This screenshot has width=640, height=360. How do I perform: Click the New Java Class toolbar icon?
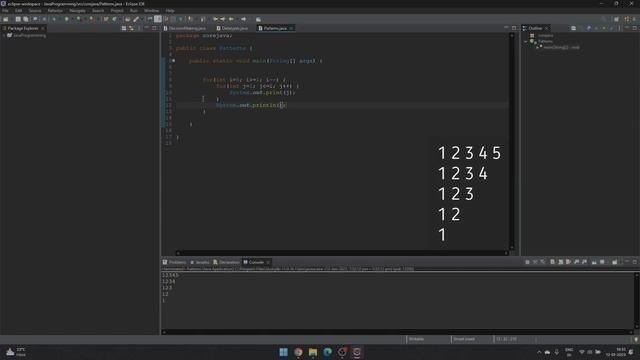pyautogui.click(x=115, y=19)
